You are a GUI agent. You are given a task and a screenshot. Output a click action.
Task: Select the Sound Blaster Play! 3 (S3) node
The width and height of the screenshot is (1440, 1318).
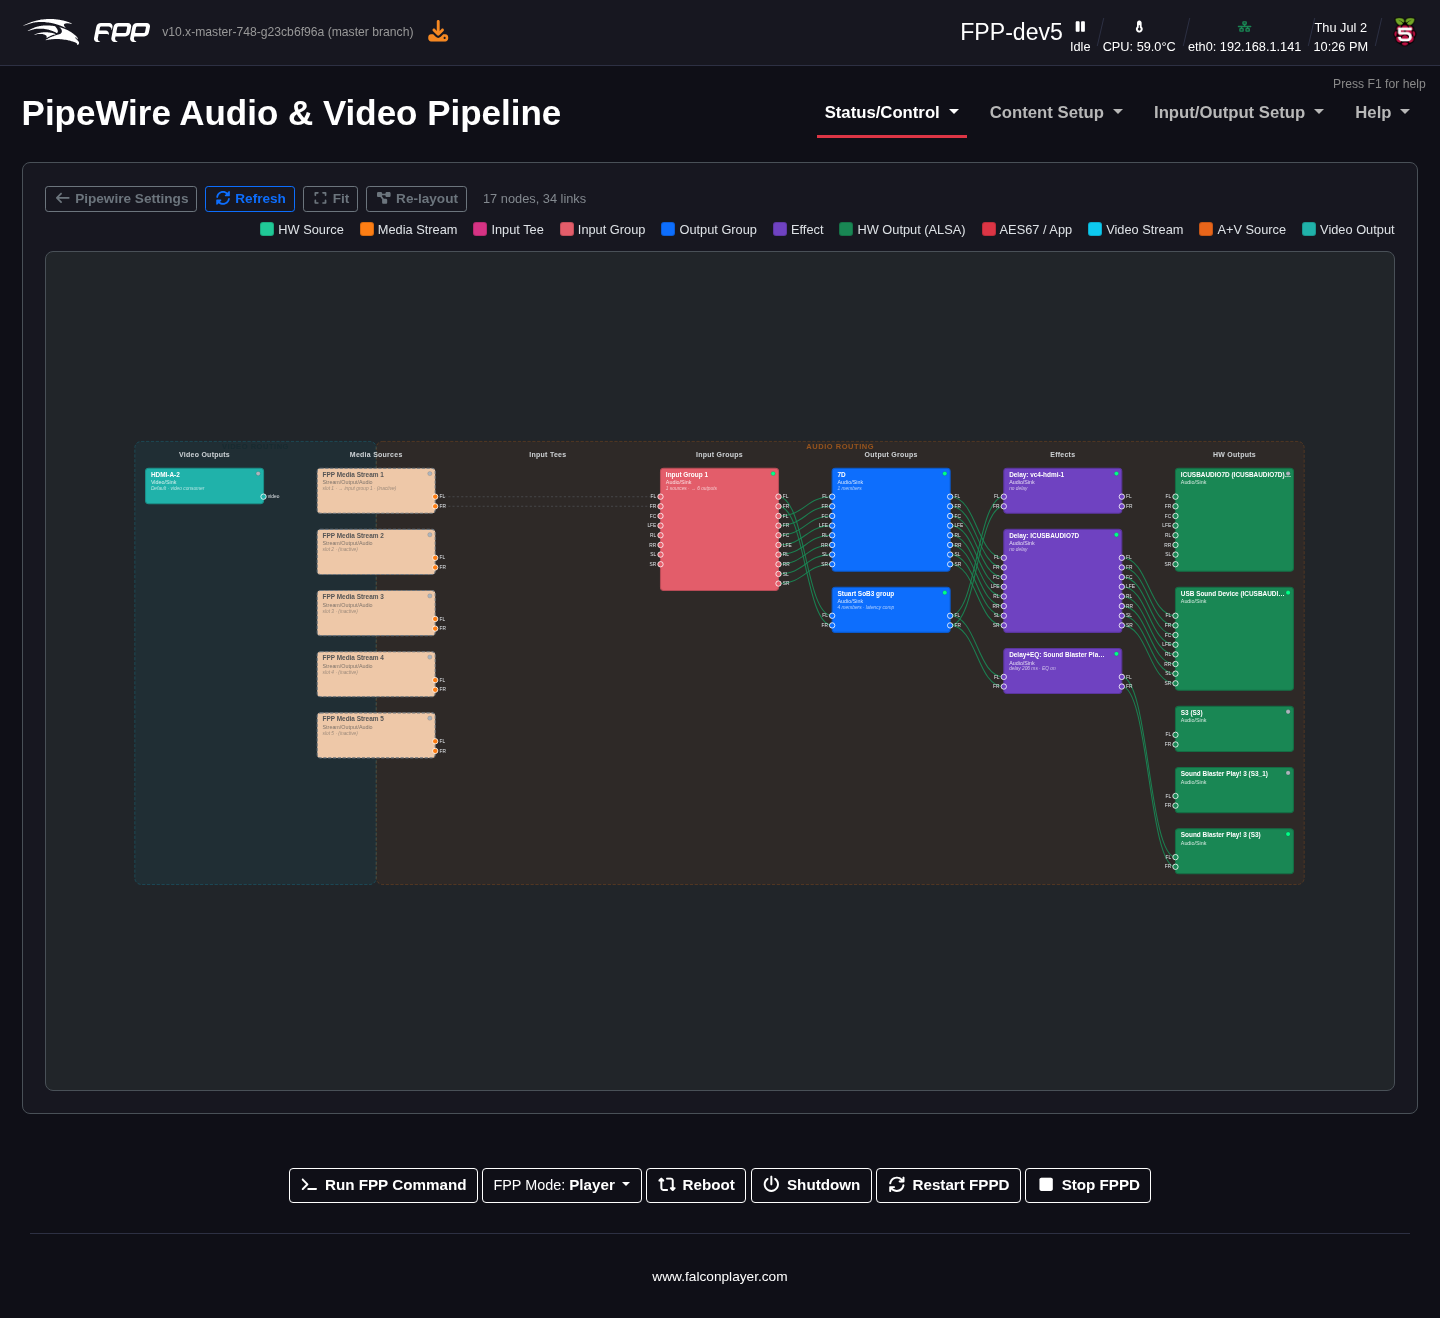1234,851
